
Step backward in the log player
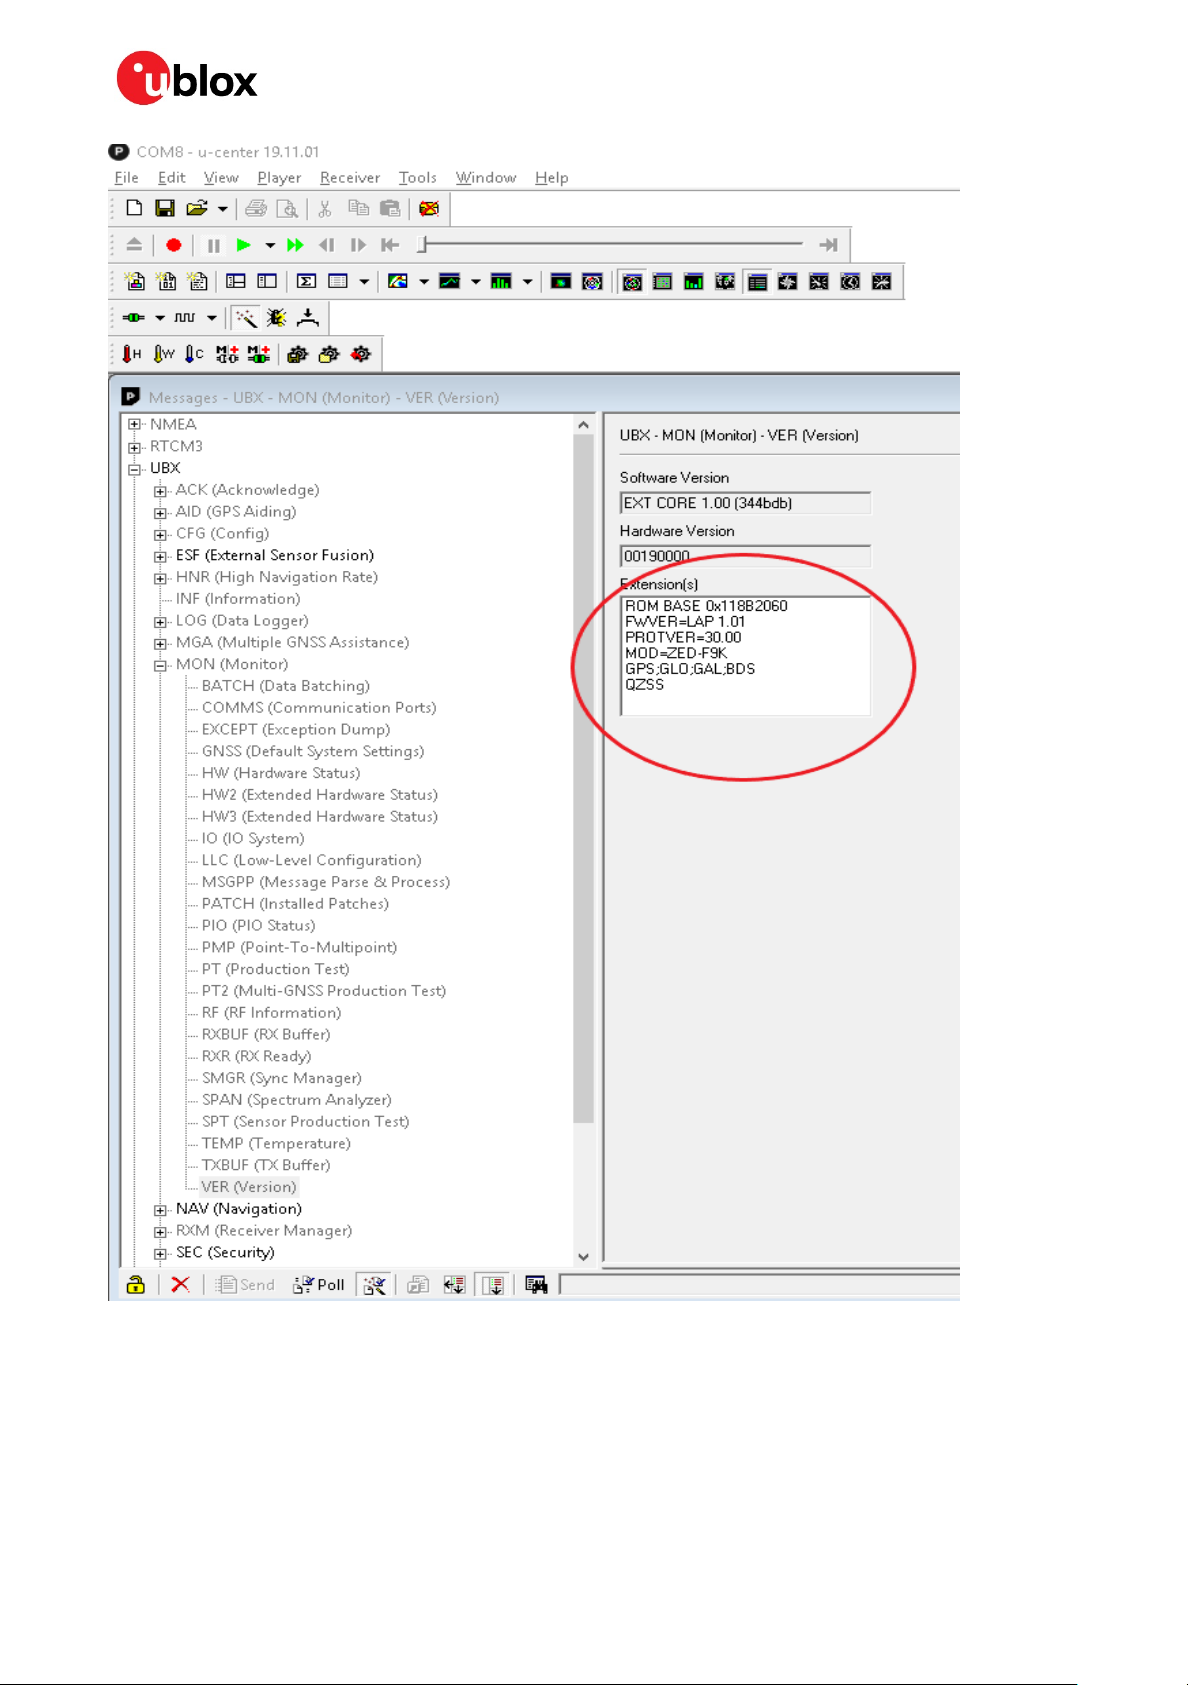(x=326, y=245)
